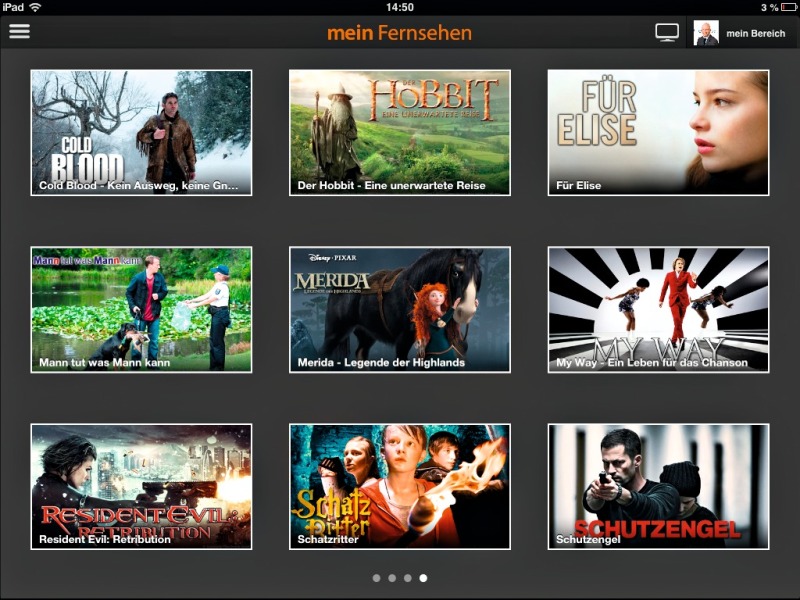Select the Für Elise movie tile
This screenshot has height=600, width=800.
(x=658, y=133)
